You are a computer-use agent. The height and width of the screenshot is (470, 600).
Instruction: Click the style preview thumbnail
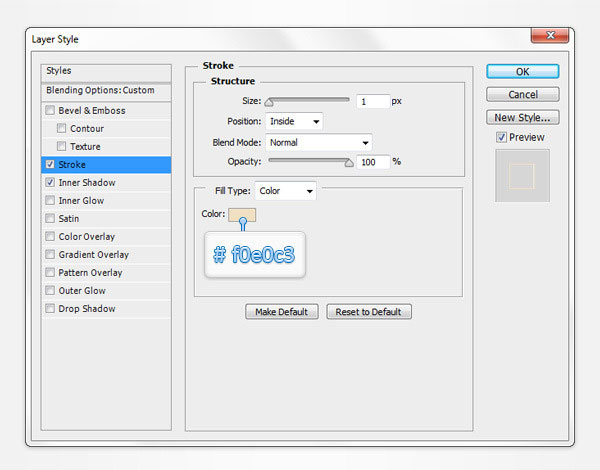522,176
